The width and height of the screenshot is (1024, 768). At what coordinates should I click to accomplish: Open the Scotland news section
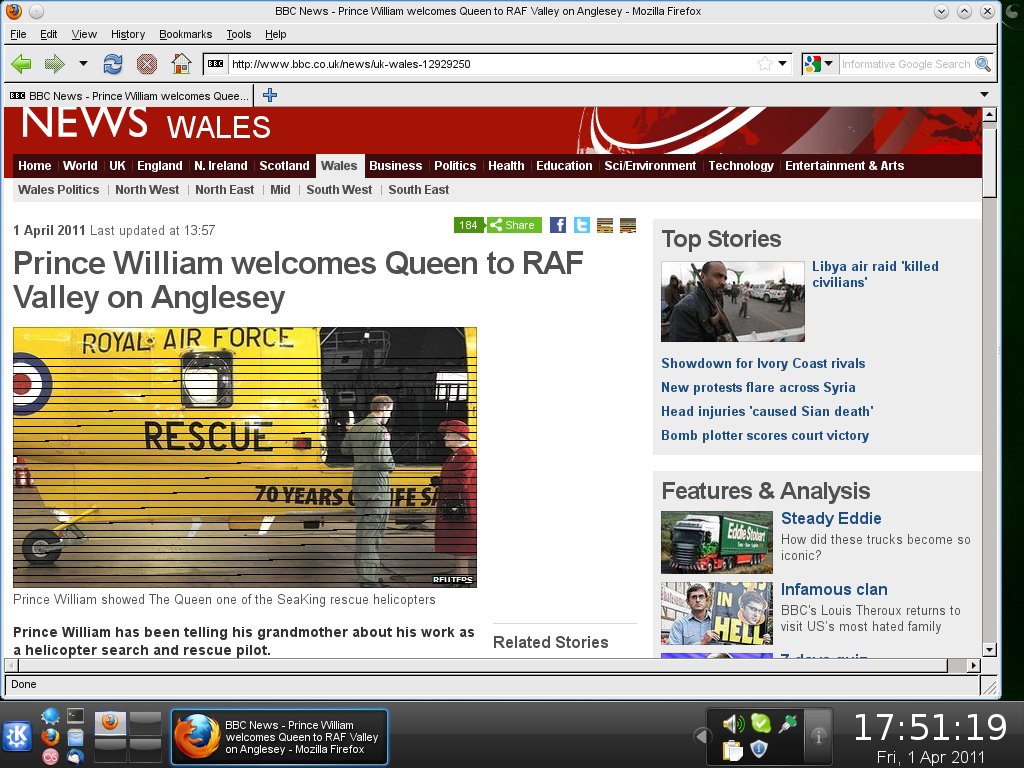[x=284, y=166]
